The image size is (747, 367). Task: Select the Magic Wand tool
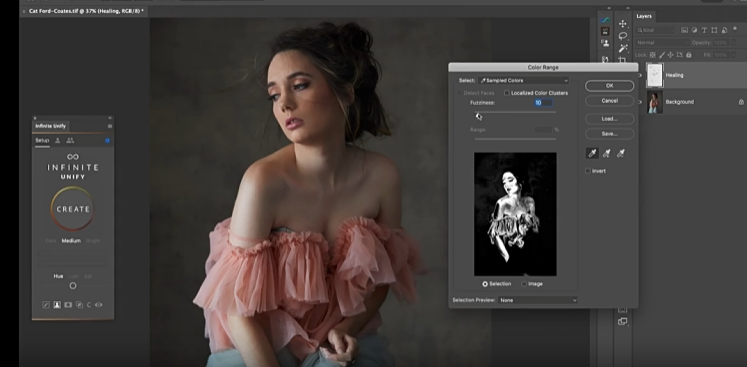[x=622, y=48]
